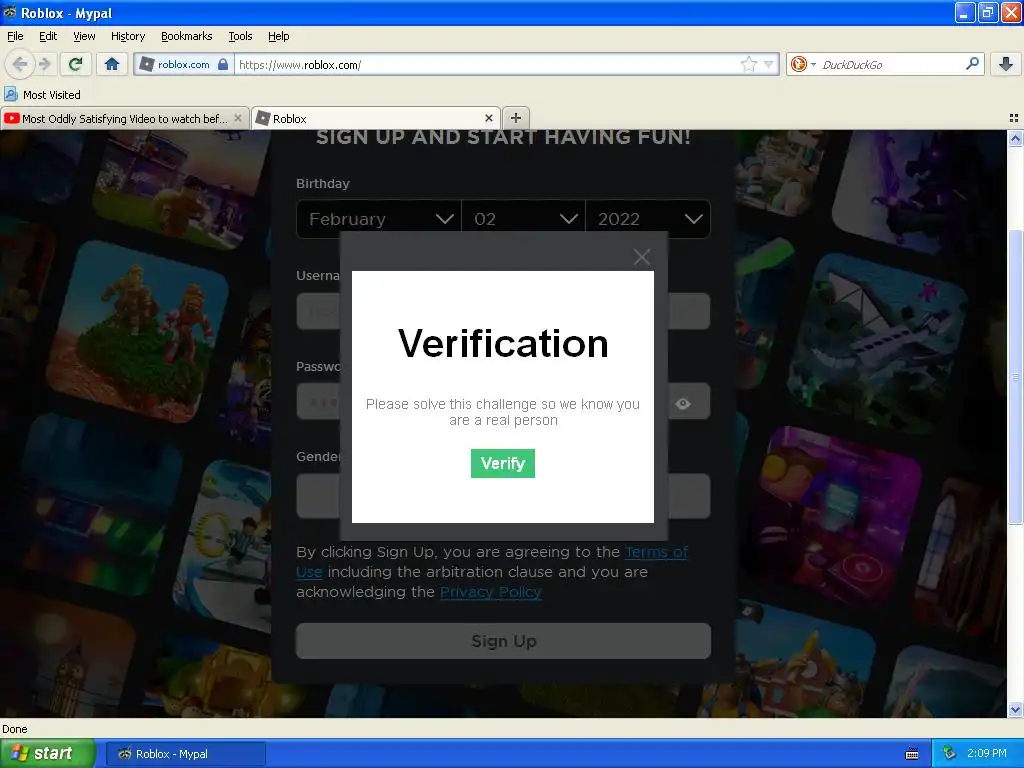
Task: Click the DuckDuckGo search field
Action: click(891, 64)
